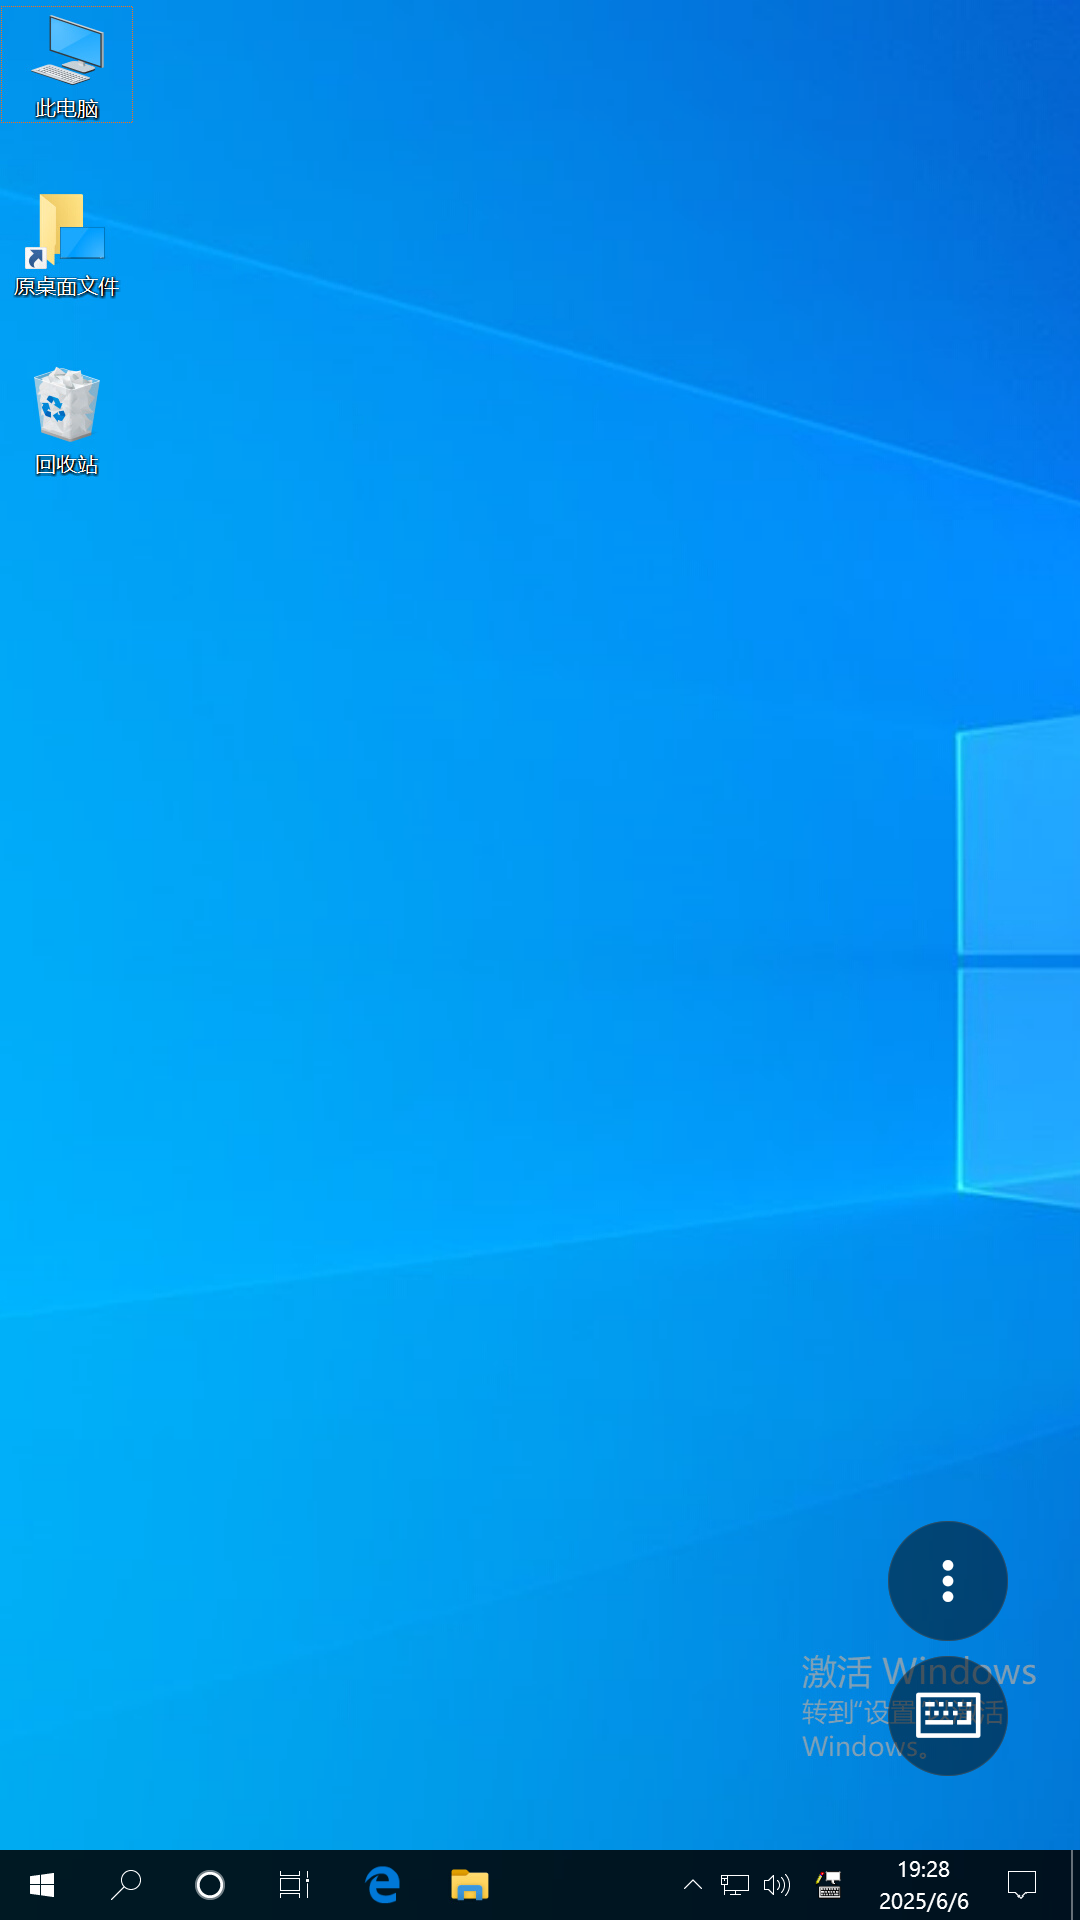Click the 2025/6/6 date in taskbar
Image resolution: width=1080 pixels, height=1920 pixels.
[923, 1901]
